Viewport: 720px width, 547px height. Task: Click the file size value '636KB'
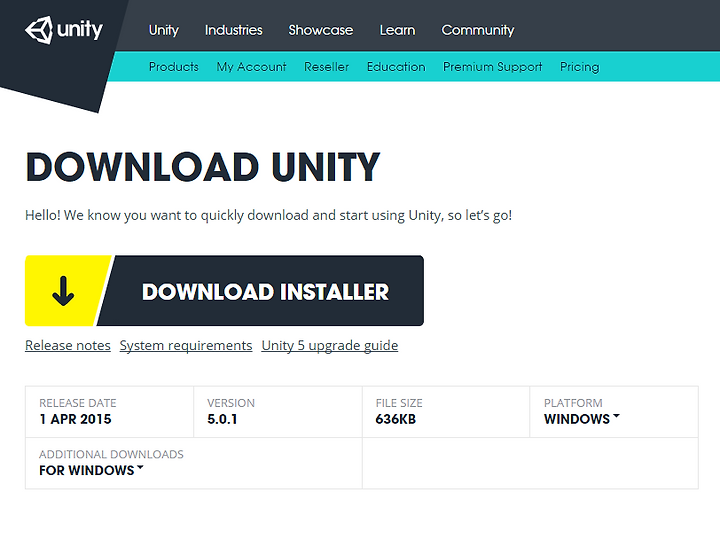395,419
